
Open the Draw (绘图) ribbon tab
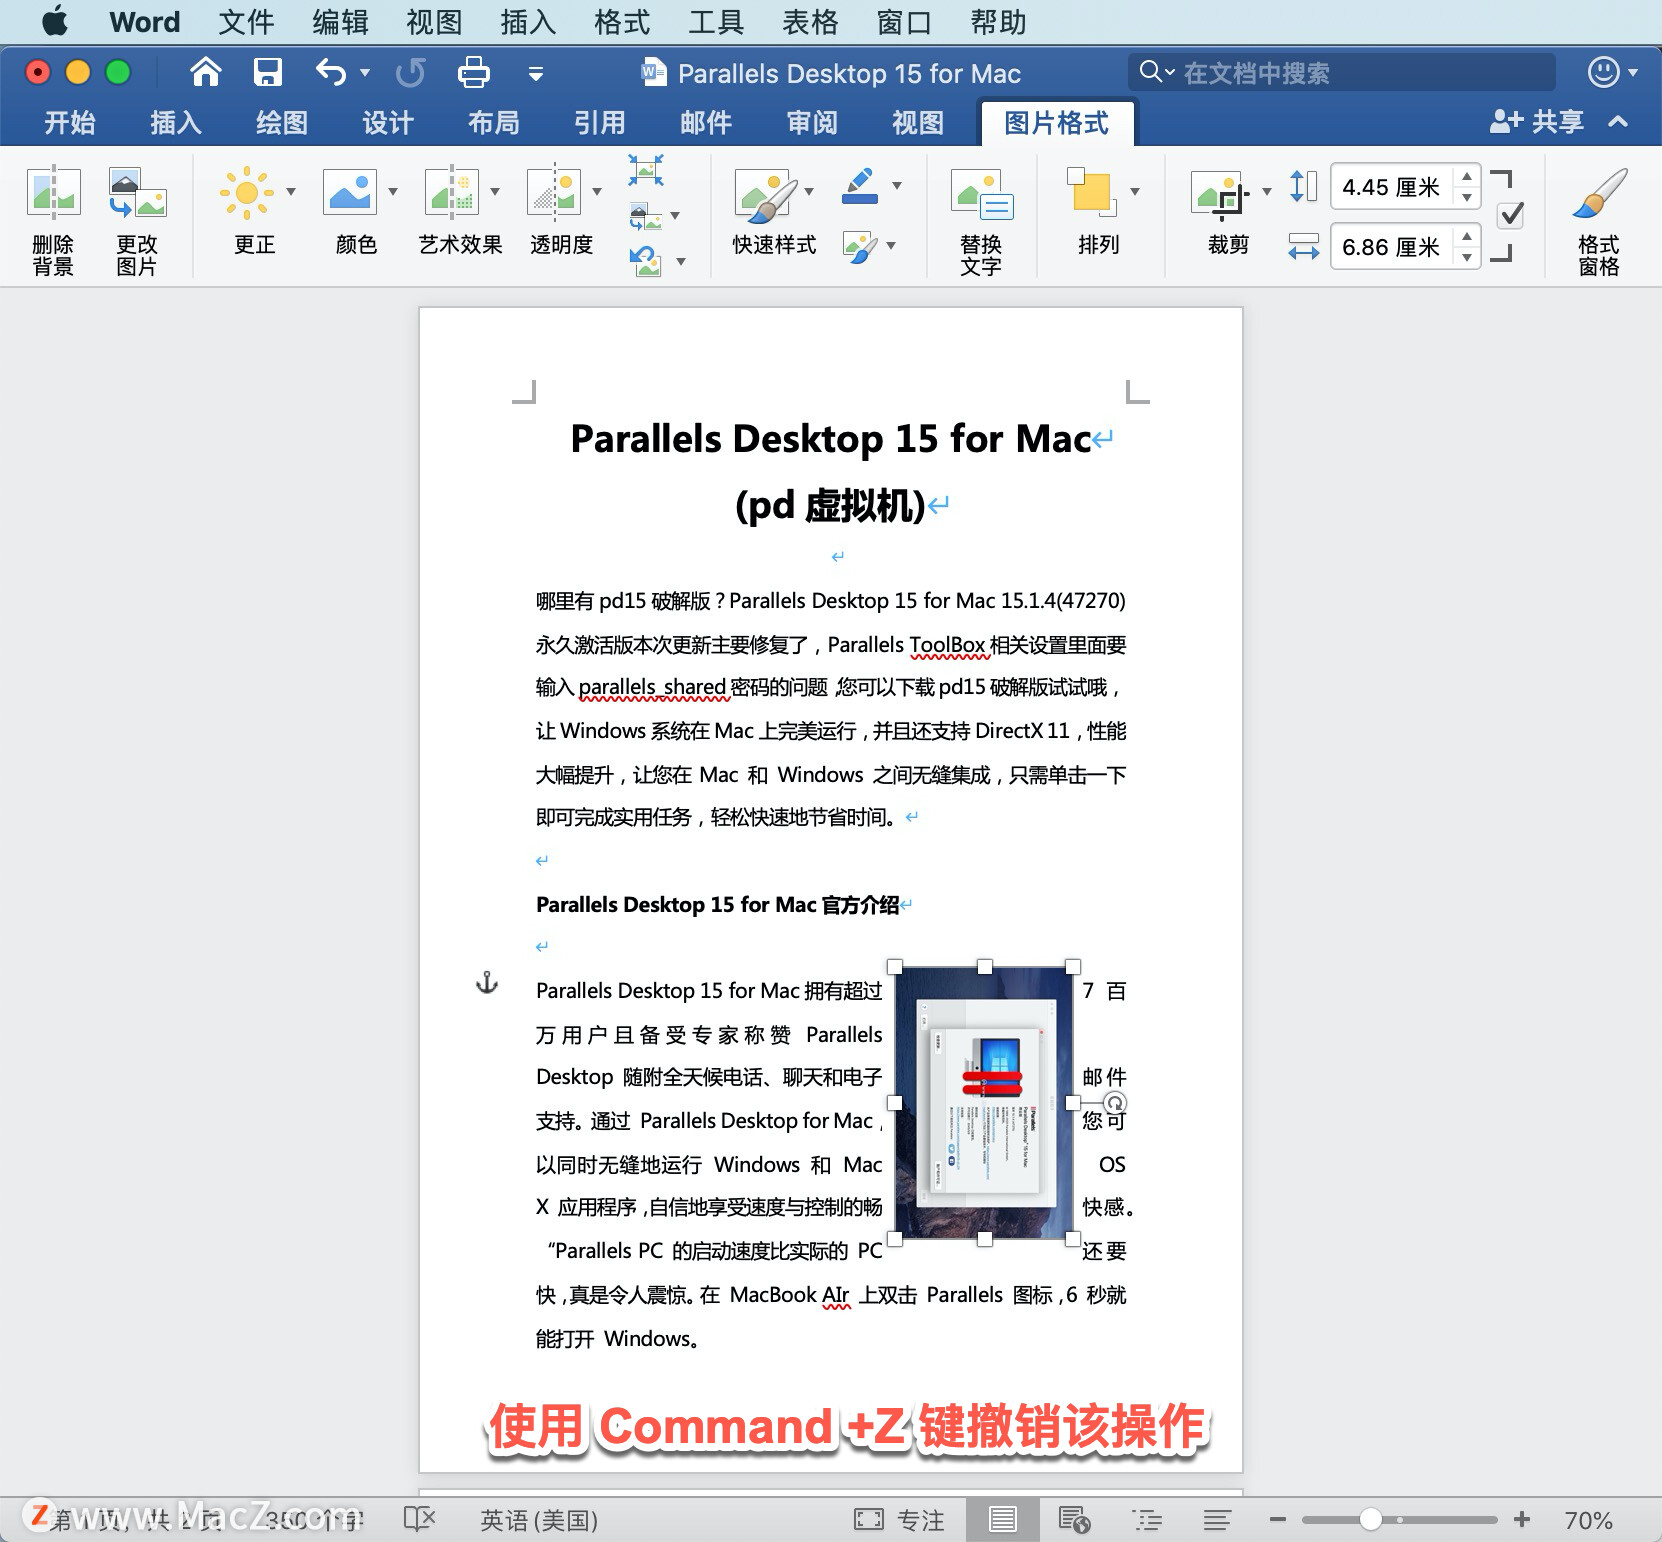coord(282,122)
